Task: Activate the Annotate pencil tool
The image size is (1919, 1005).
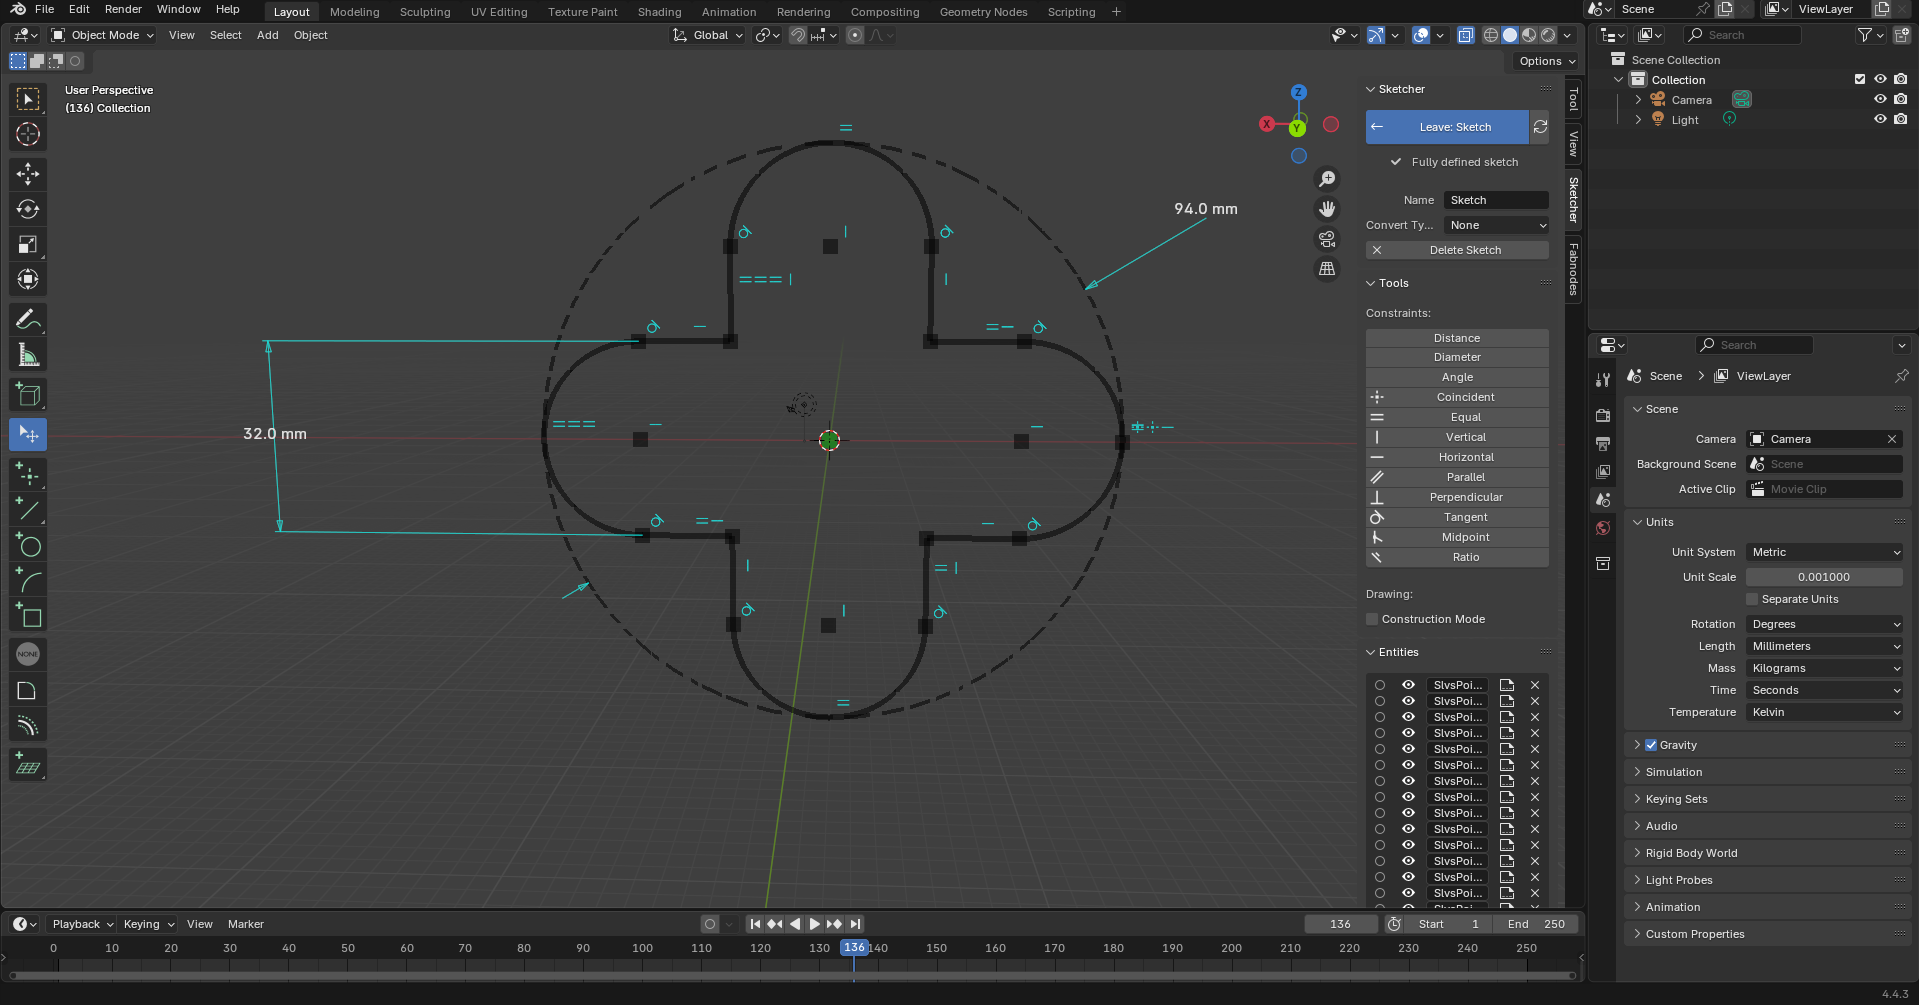Action: [x=28, y=320]
